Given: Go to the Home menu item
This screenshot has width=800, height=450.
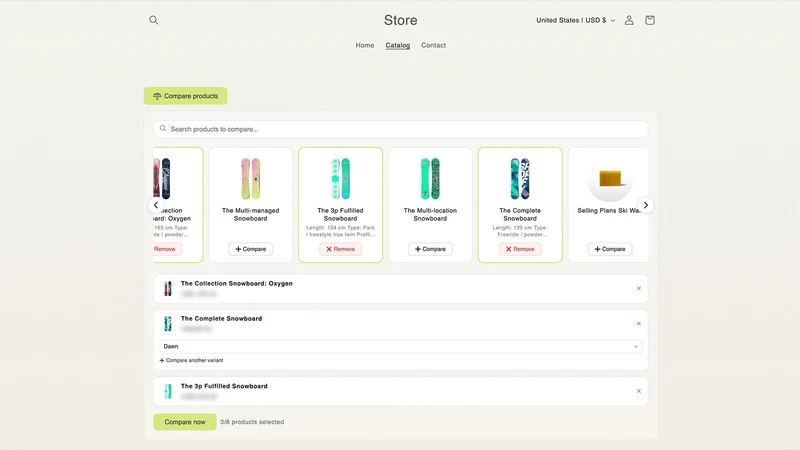Looking at the screenshot, I should click(365, 45).
